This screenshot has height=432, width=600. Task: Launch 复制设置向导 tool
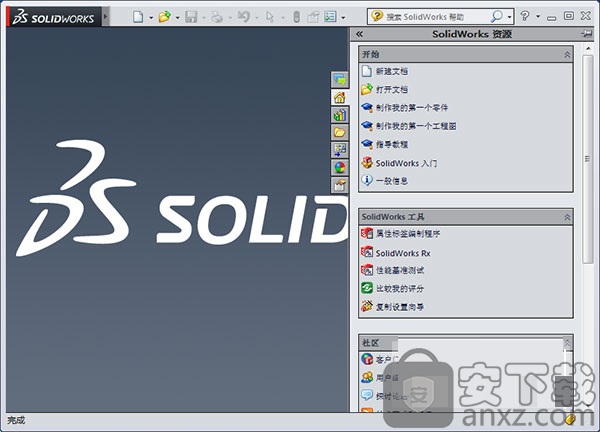pos(399,307)
